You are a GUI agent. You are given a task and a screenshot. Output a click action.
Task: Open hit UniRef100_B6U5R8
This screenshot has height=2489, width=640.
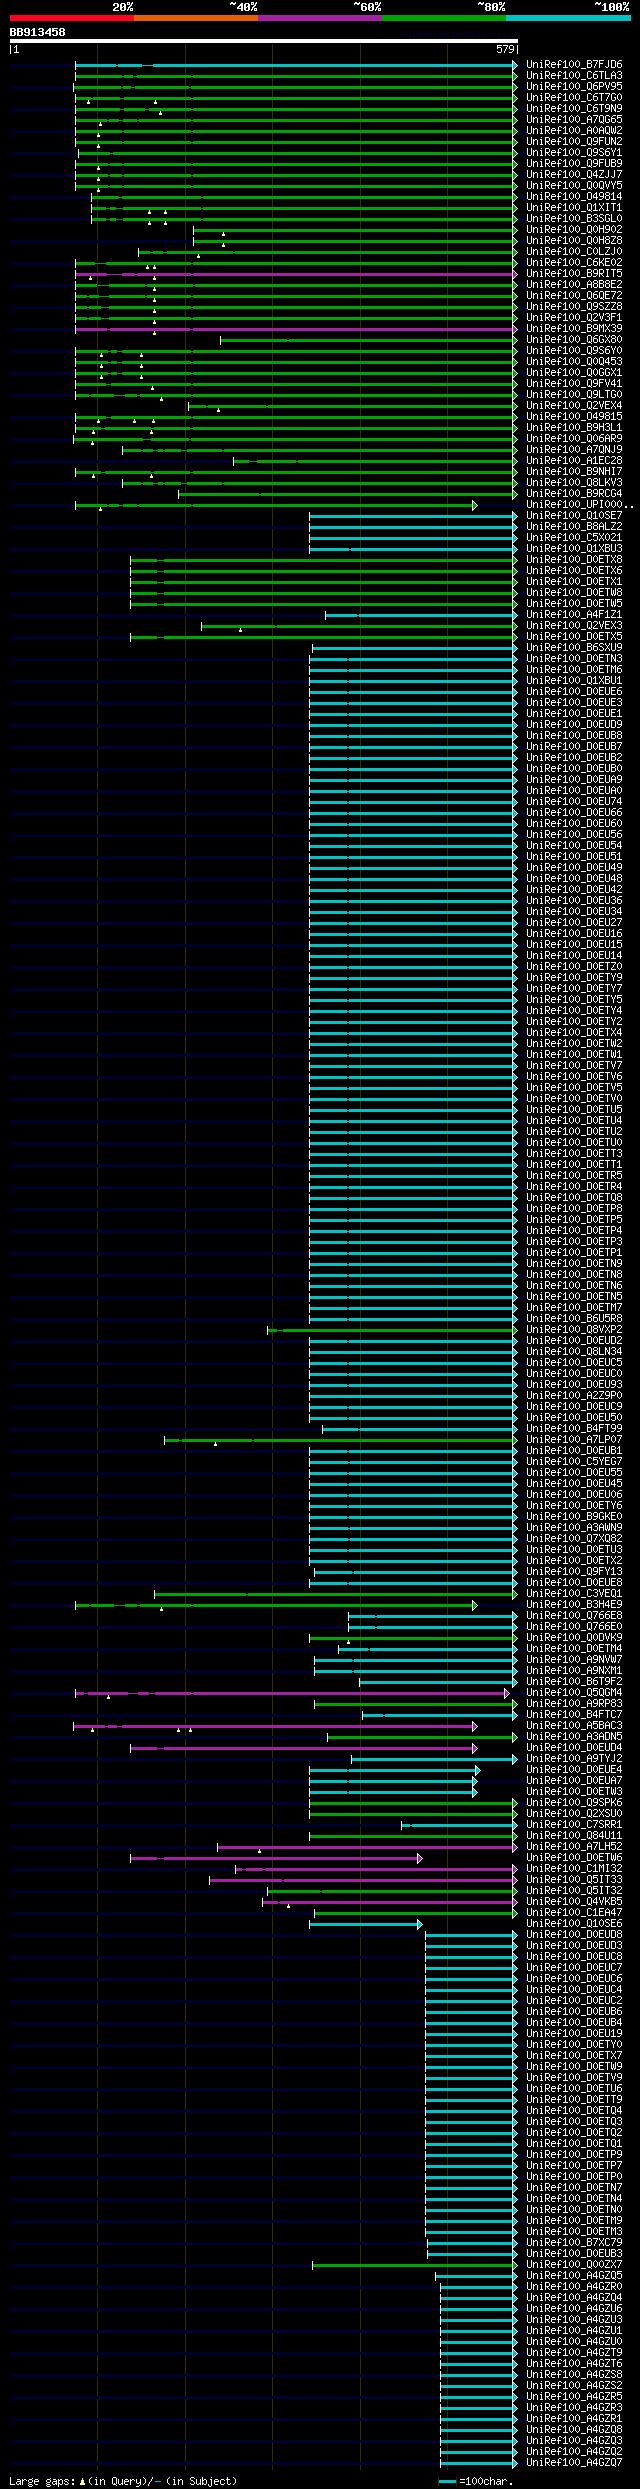click(x=574, y=1319)
